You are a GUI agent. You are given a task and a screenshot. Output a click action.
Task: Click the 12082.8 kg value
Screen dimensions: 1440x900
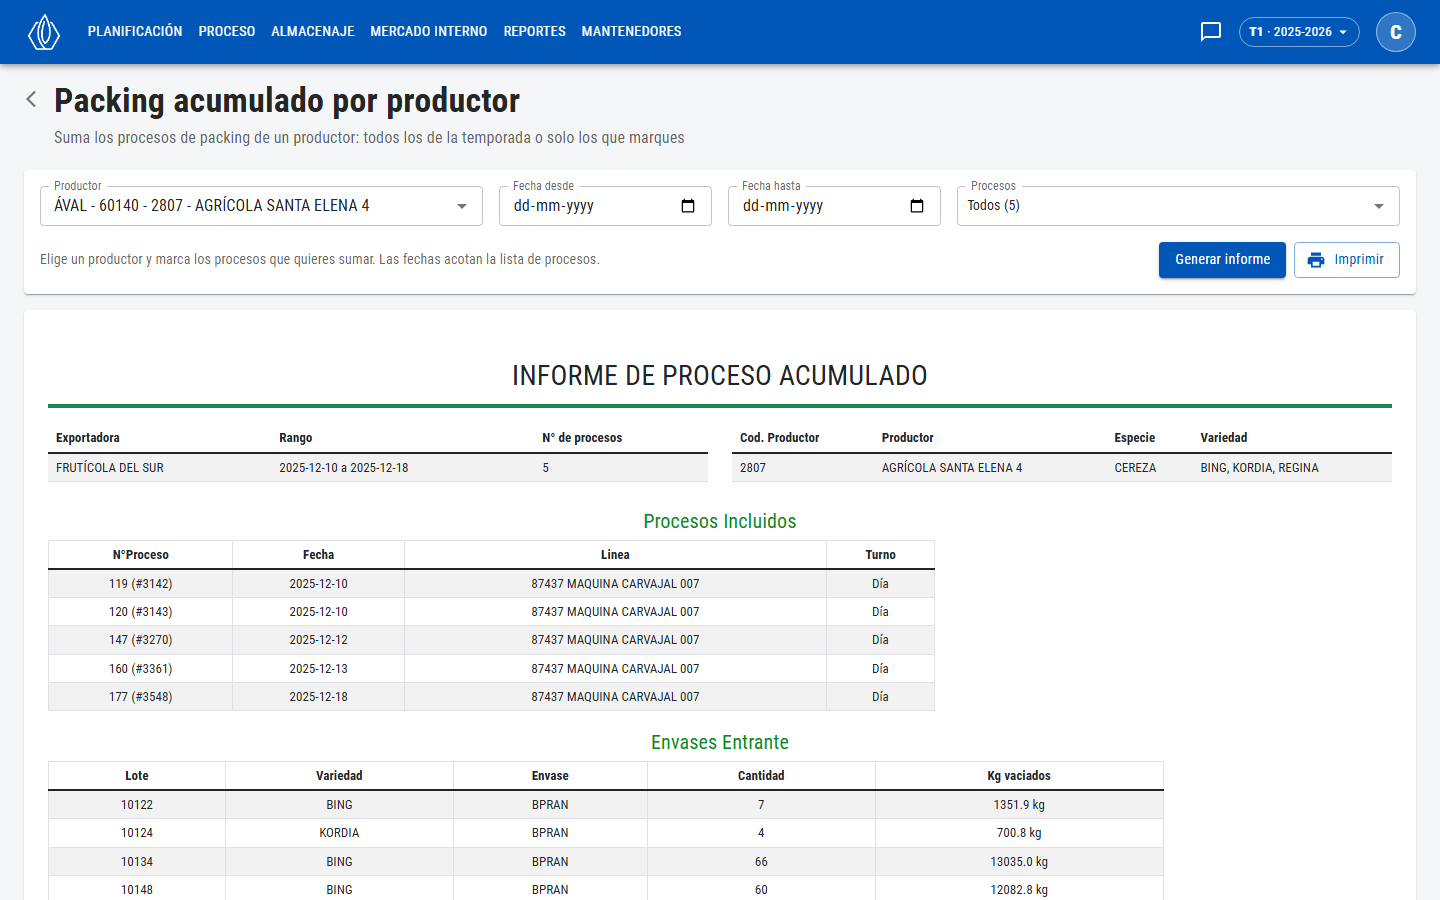[1019, 890]
